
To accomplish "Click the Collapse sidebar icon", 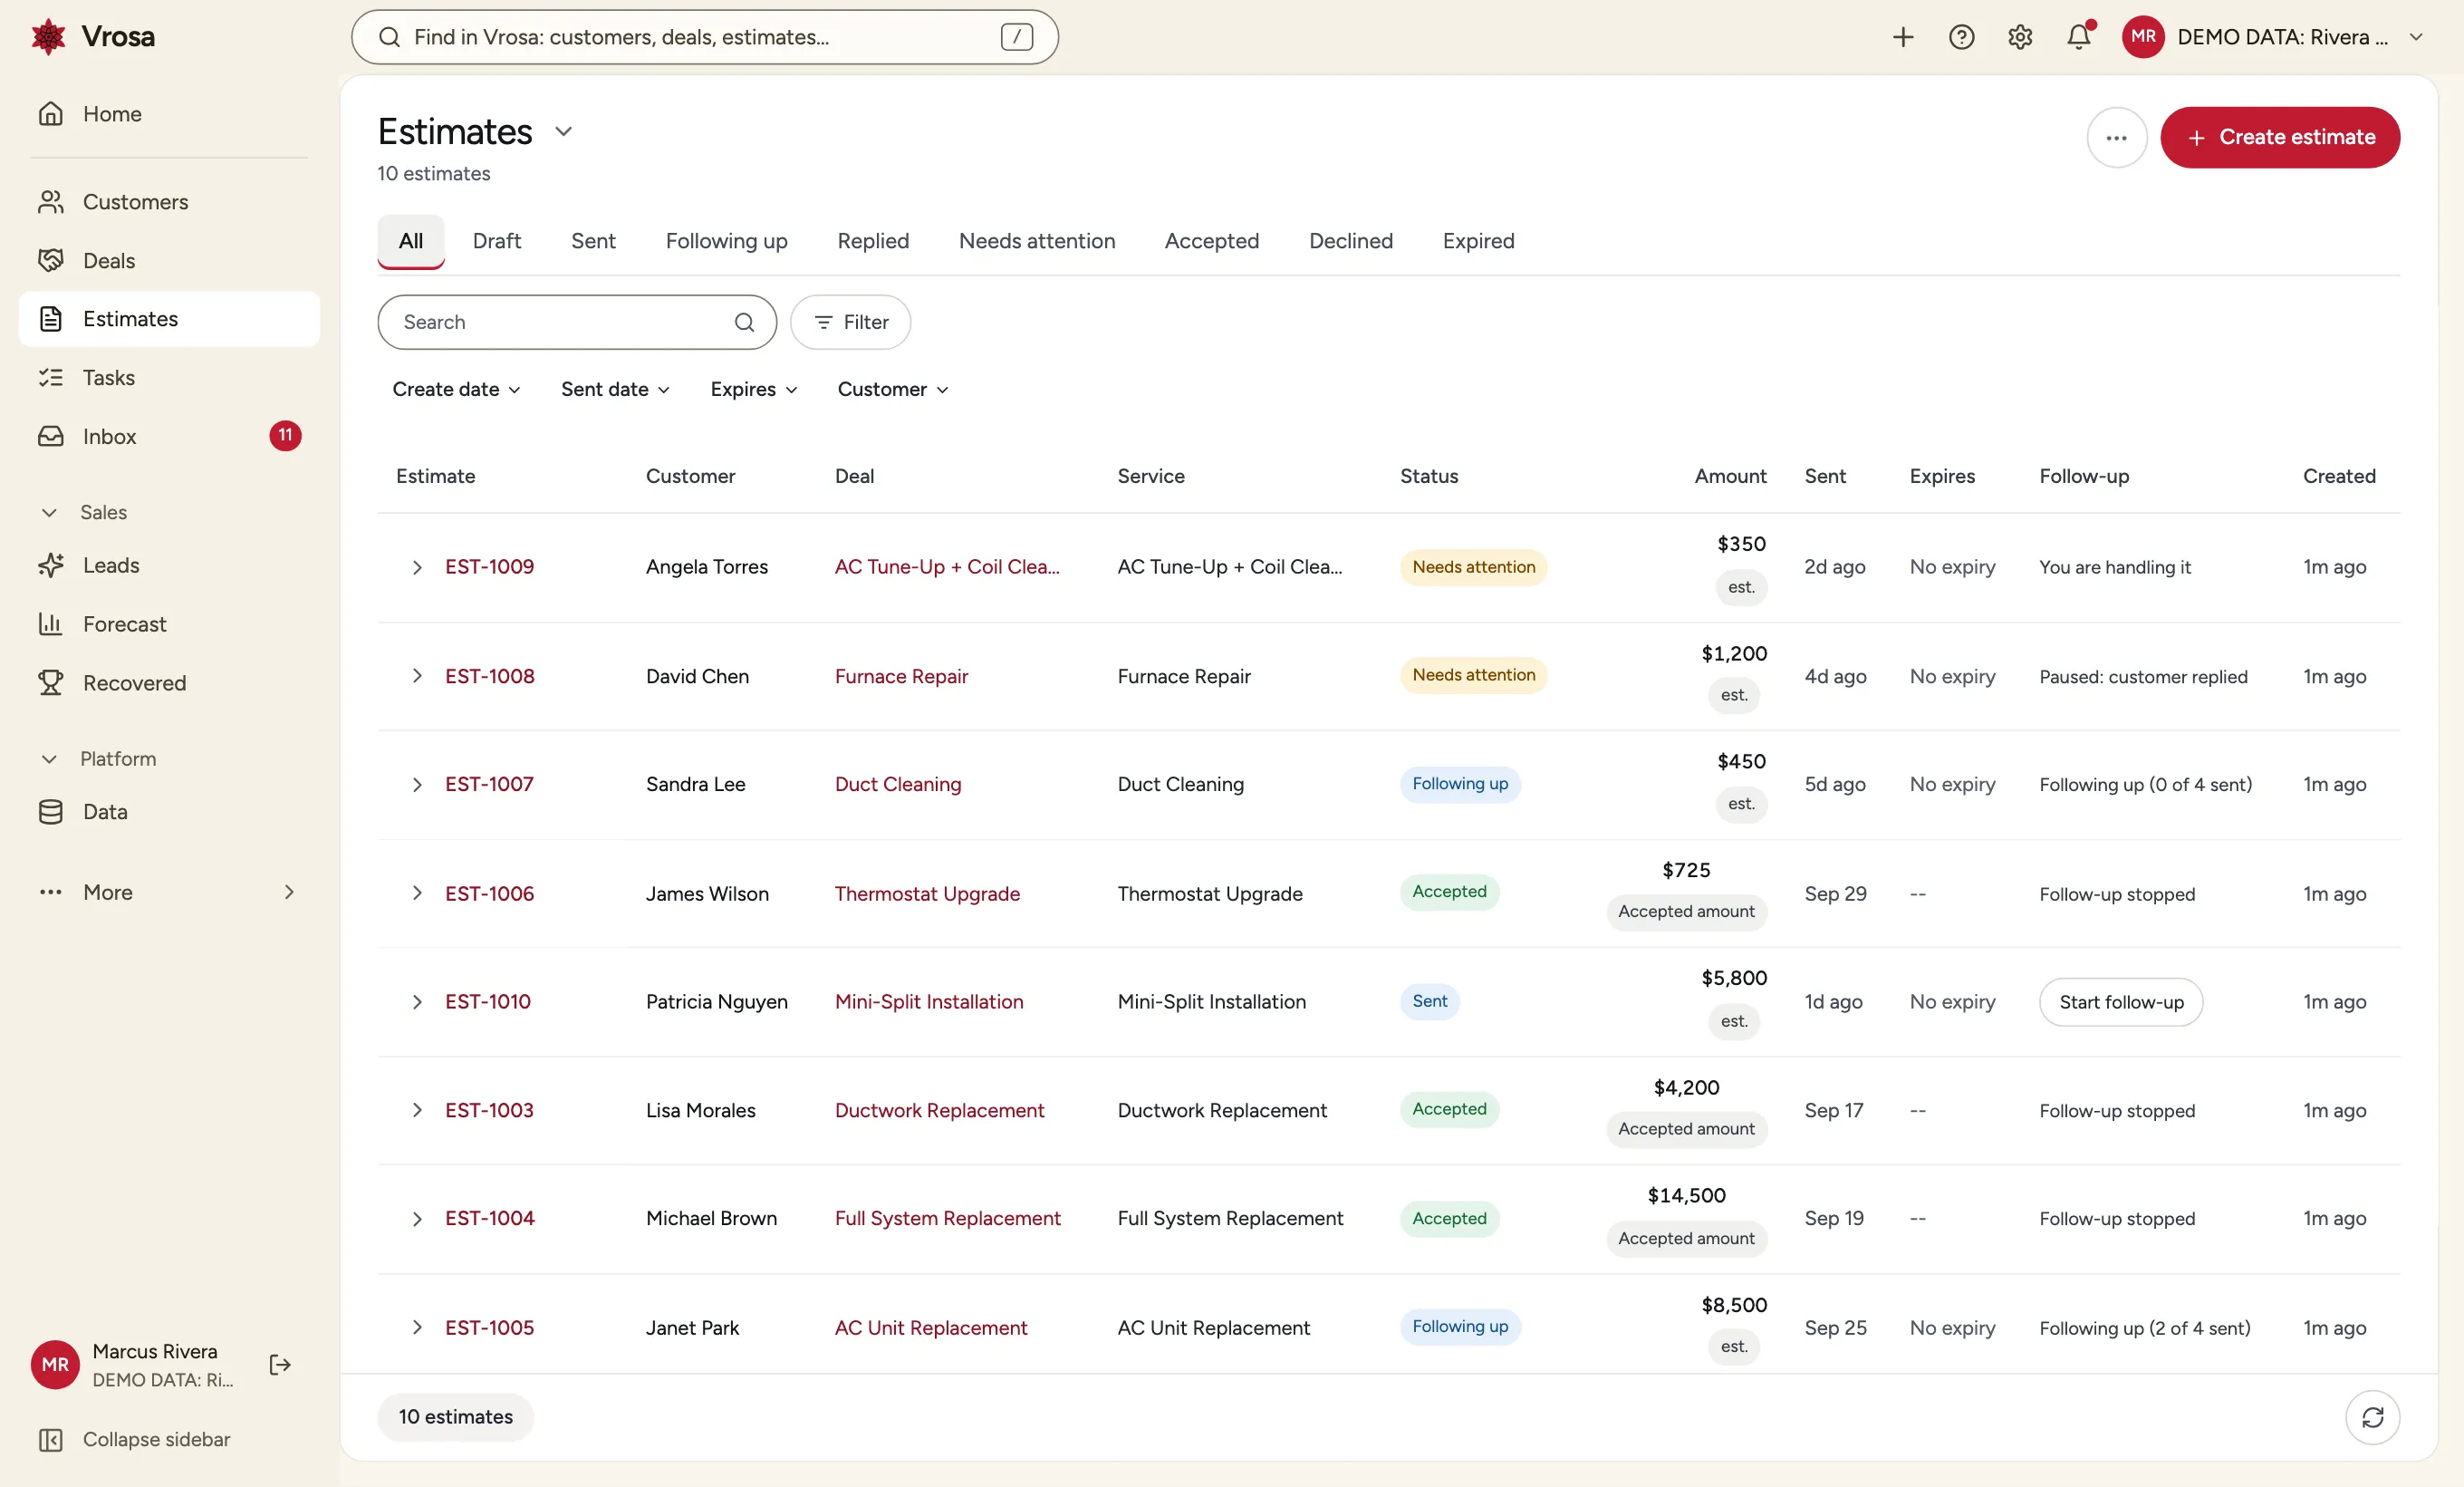I will (50, 1439).
